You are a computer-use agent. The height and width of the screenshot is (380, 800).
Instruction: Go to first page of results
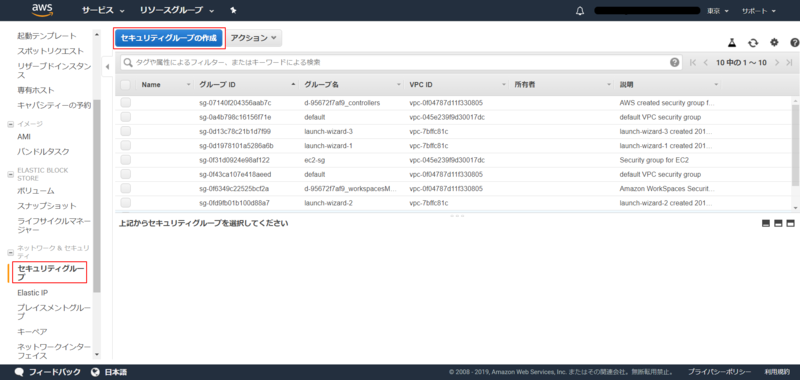(x=693, y=63)
